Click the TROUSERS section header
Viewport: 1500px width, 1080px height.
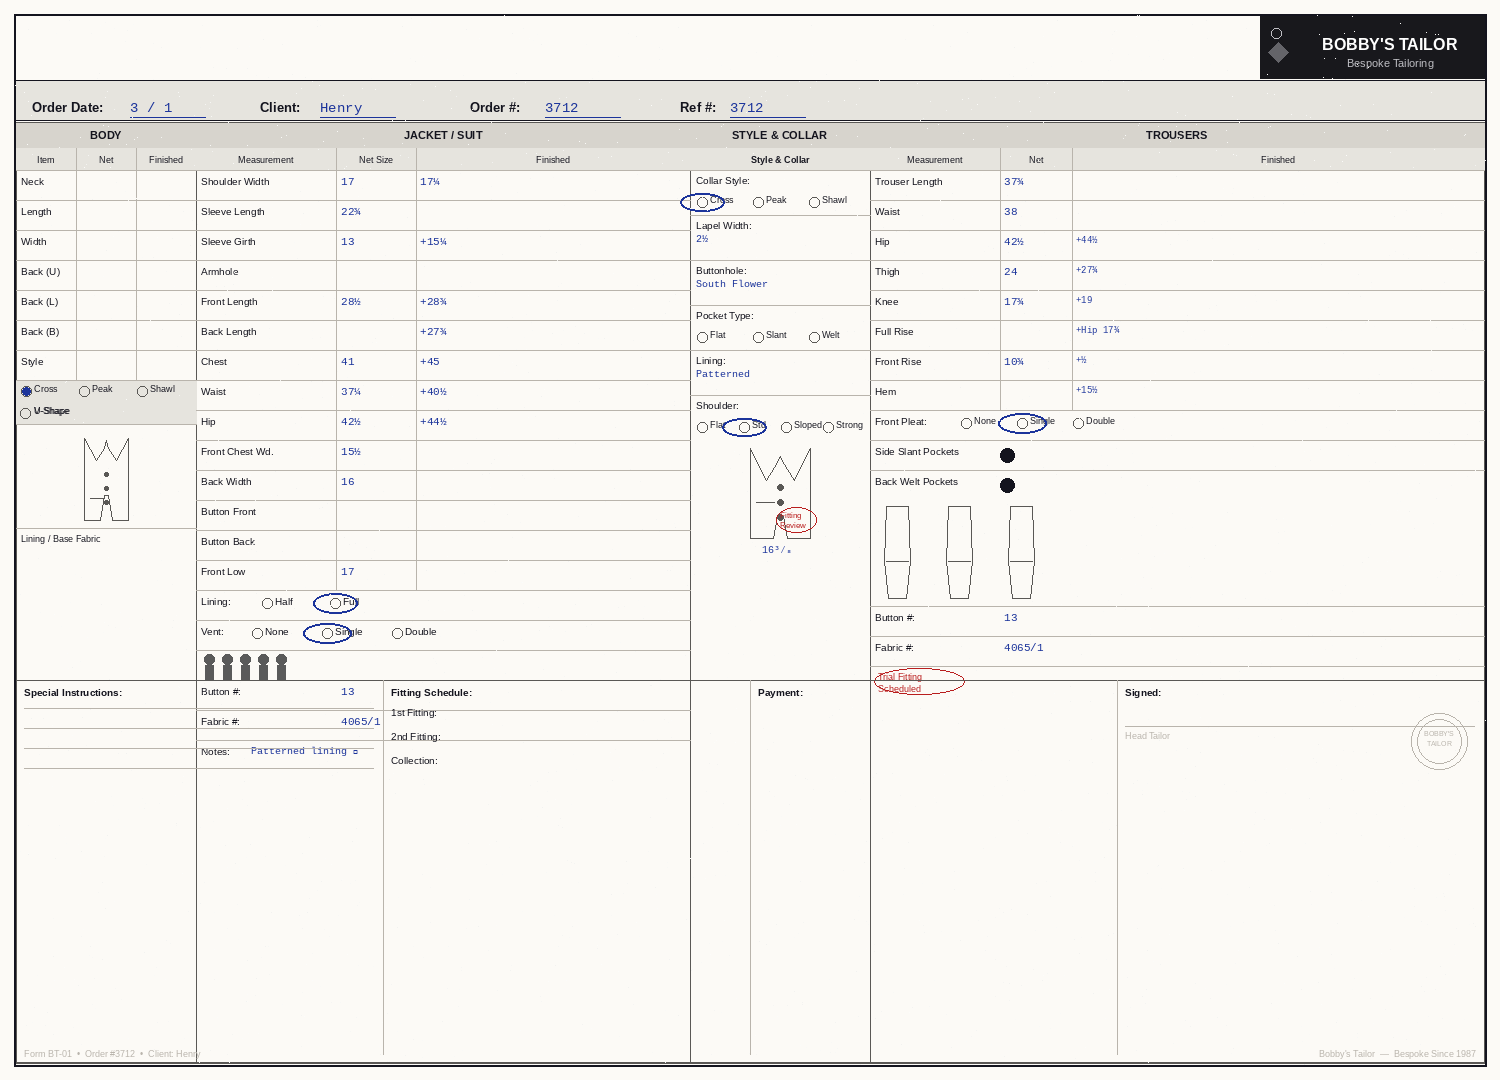pyautogui.click(x=1176, y=135)
